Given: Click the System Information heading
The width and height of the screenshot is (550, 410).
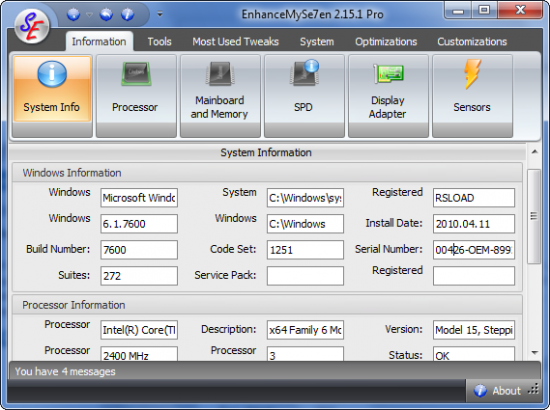Looking at the screenshot, I should coord(266,153).
